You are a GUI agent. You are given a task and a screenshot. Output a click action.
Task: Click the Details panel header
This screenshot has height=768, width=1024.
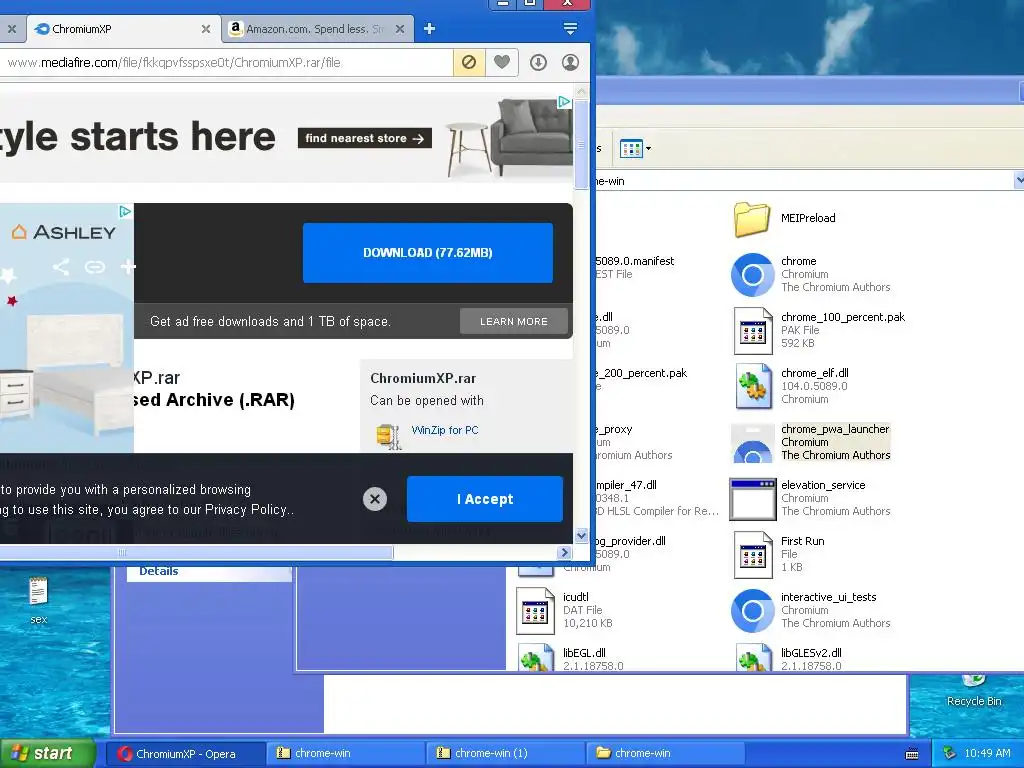click(159, 571)
